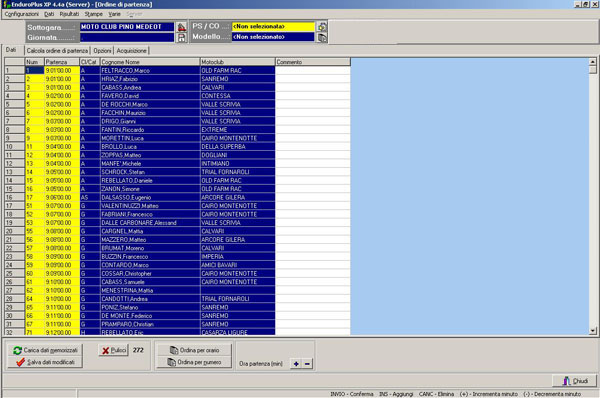
Task: Open the Varie menu
Action: tap(114, 14)
